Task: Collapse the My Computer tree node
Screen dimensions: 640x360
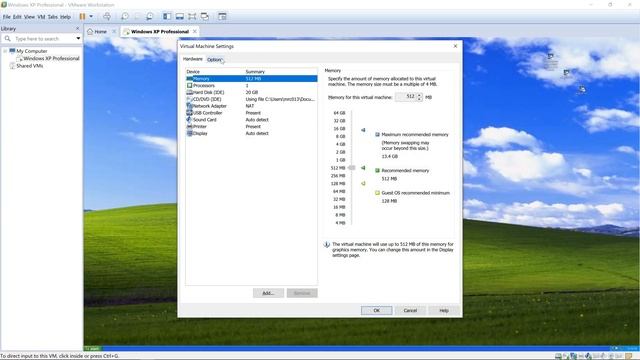Action: pos(5,51)
